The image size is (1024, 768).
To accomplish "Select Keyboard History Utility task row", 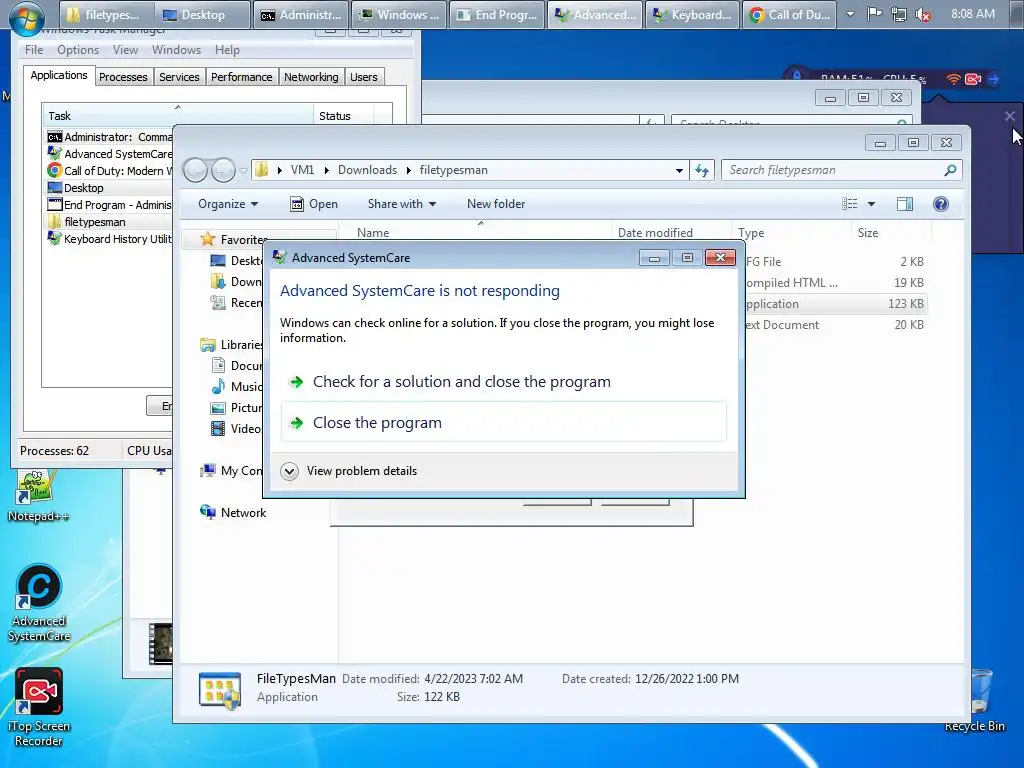I will [109, 239].
